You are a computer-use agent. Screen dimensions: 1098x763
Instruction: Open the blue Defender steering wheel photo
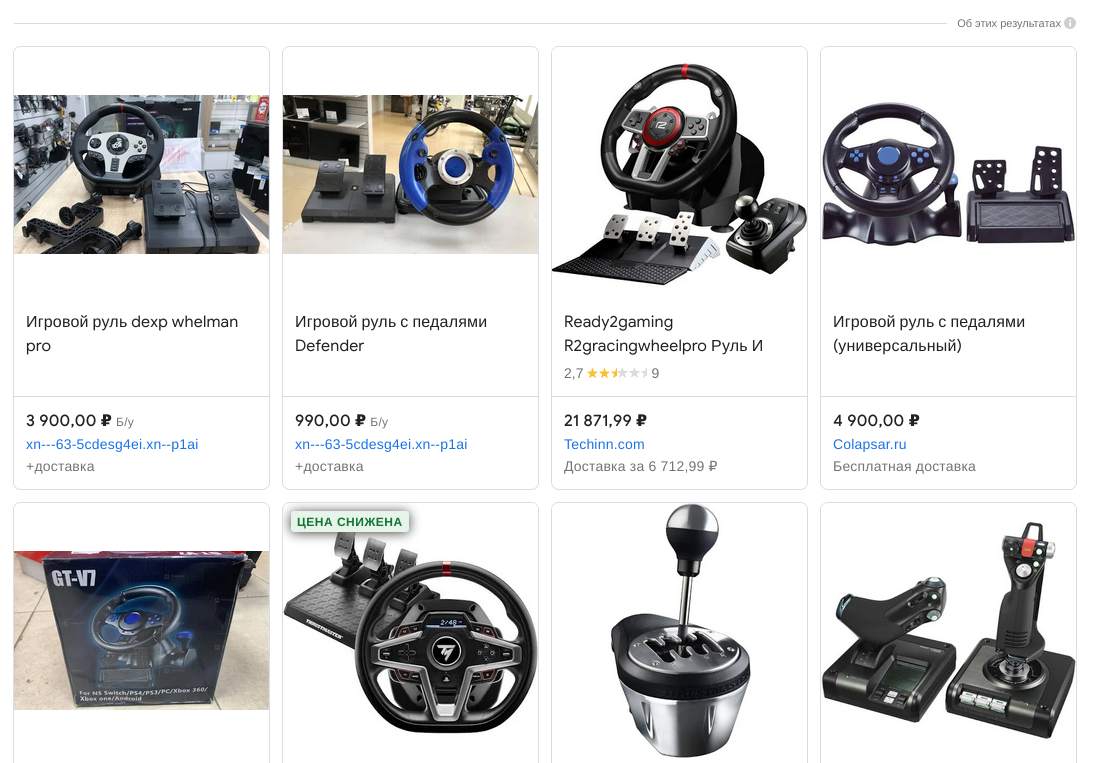coord(410,174)
